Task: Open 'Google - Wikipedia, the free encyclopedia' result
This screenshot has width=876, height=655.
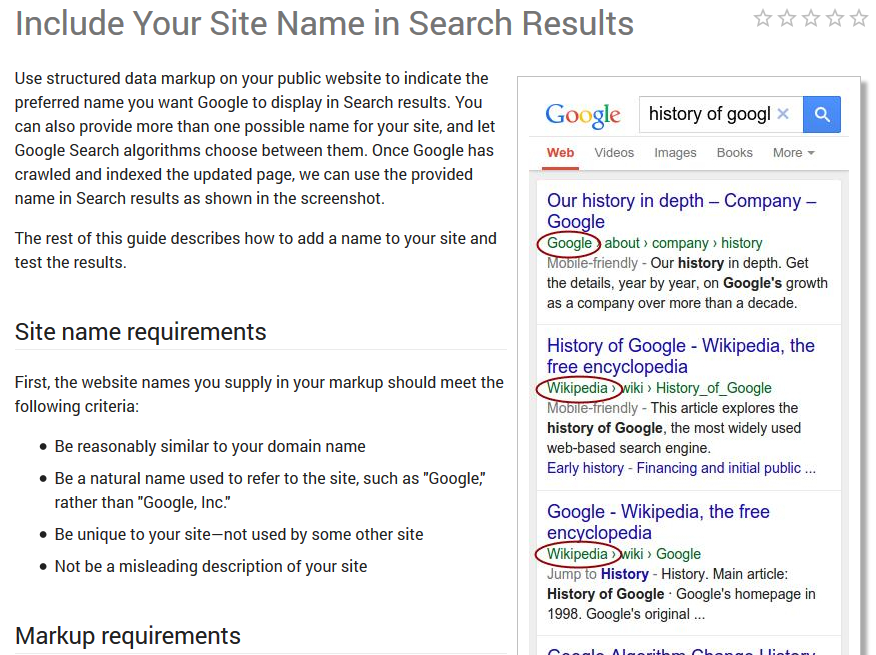Action: point(658,522)
